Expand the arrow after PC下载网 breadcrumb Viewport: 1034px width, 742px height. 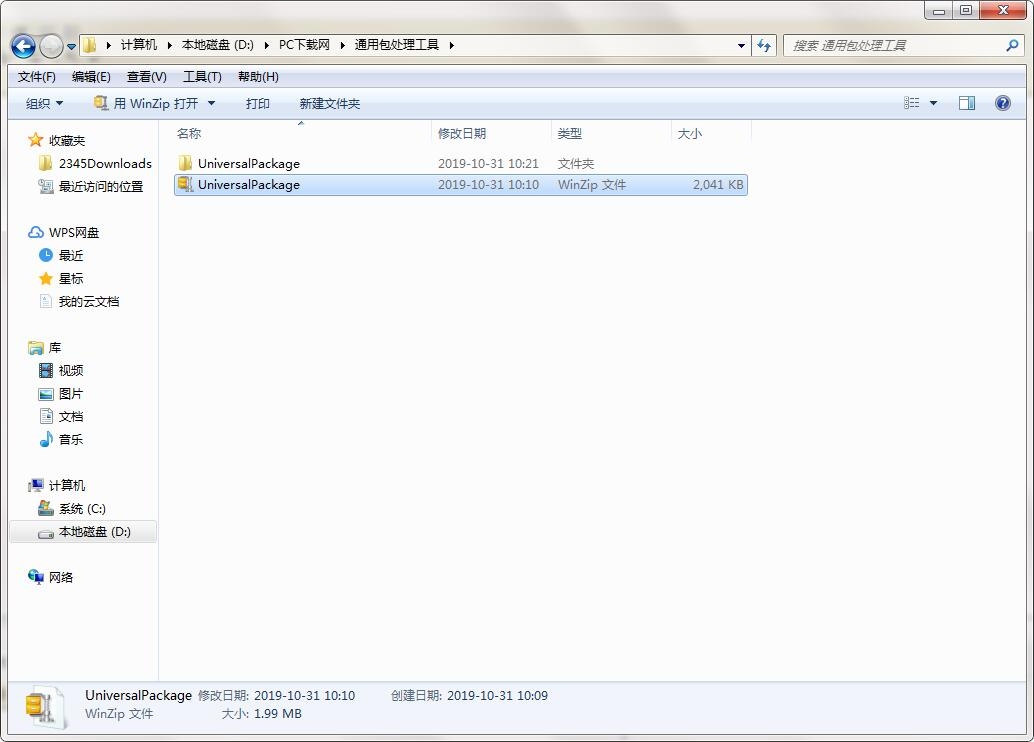point(342,45)
